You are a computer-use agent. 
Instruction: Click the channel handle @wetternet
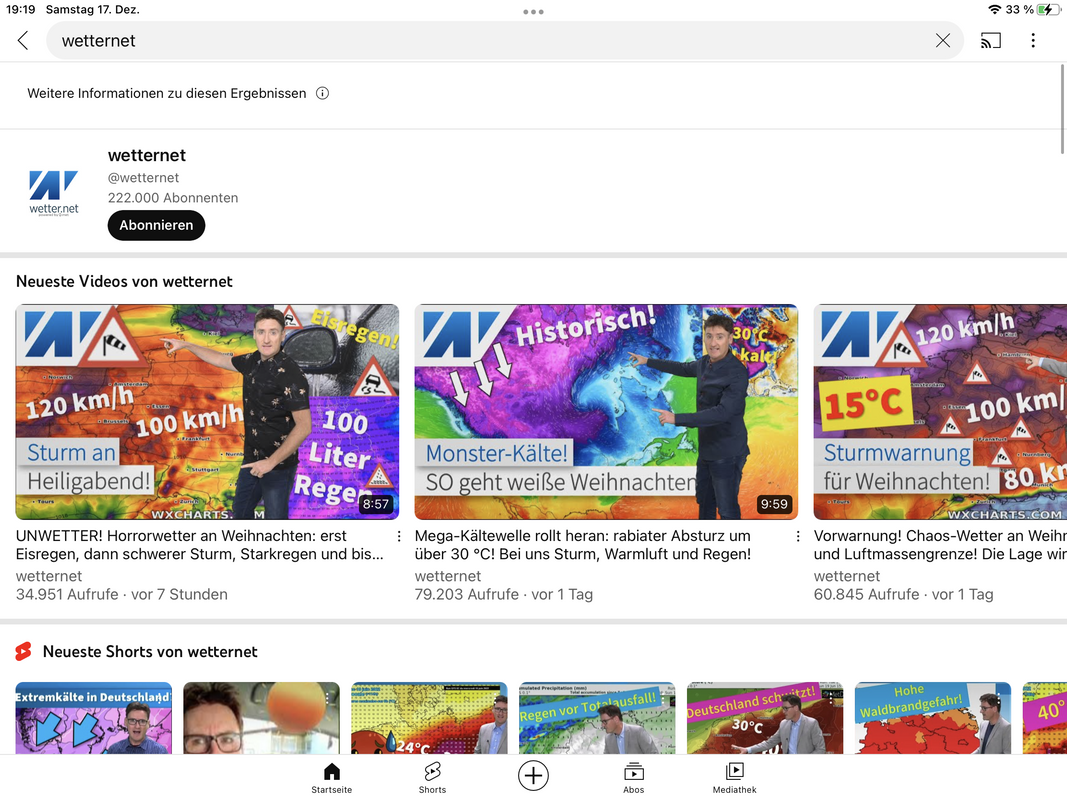click(x=144, y=178)
